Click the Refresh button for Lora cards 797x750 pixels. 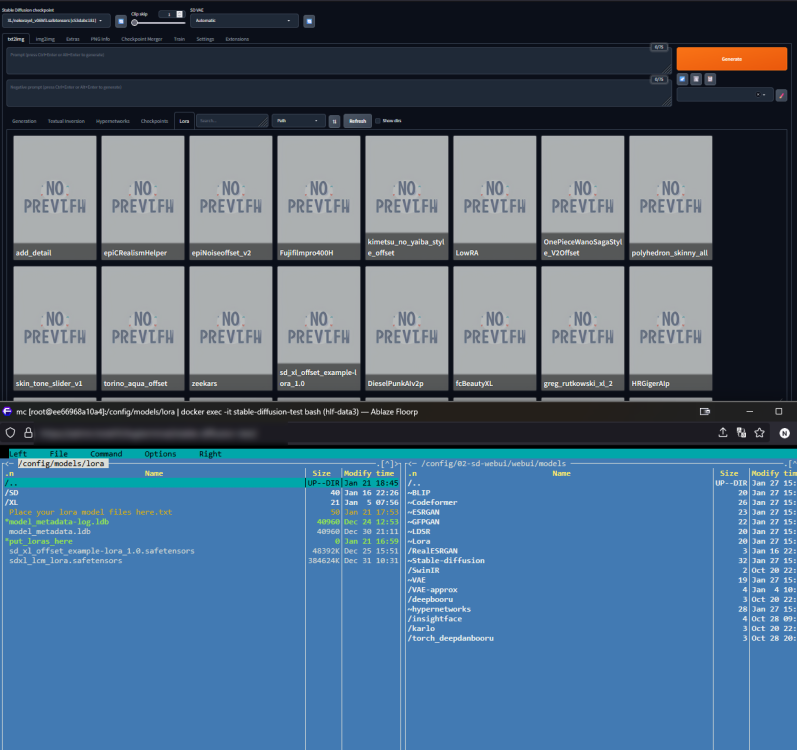[x=357, y=121]
